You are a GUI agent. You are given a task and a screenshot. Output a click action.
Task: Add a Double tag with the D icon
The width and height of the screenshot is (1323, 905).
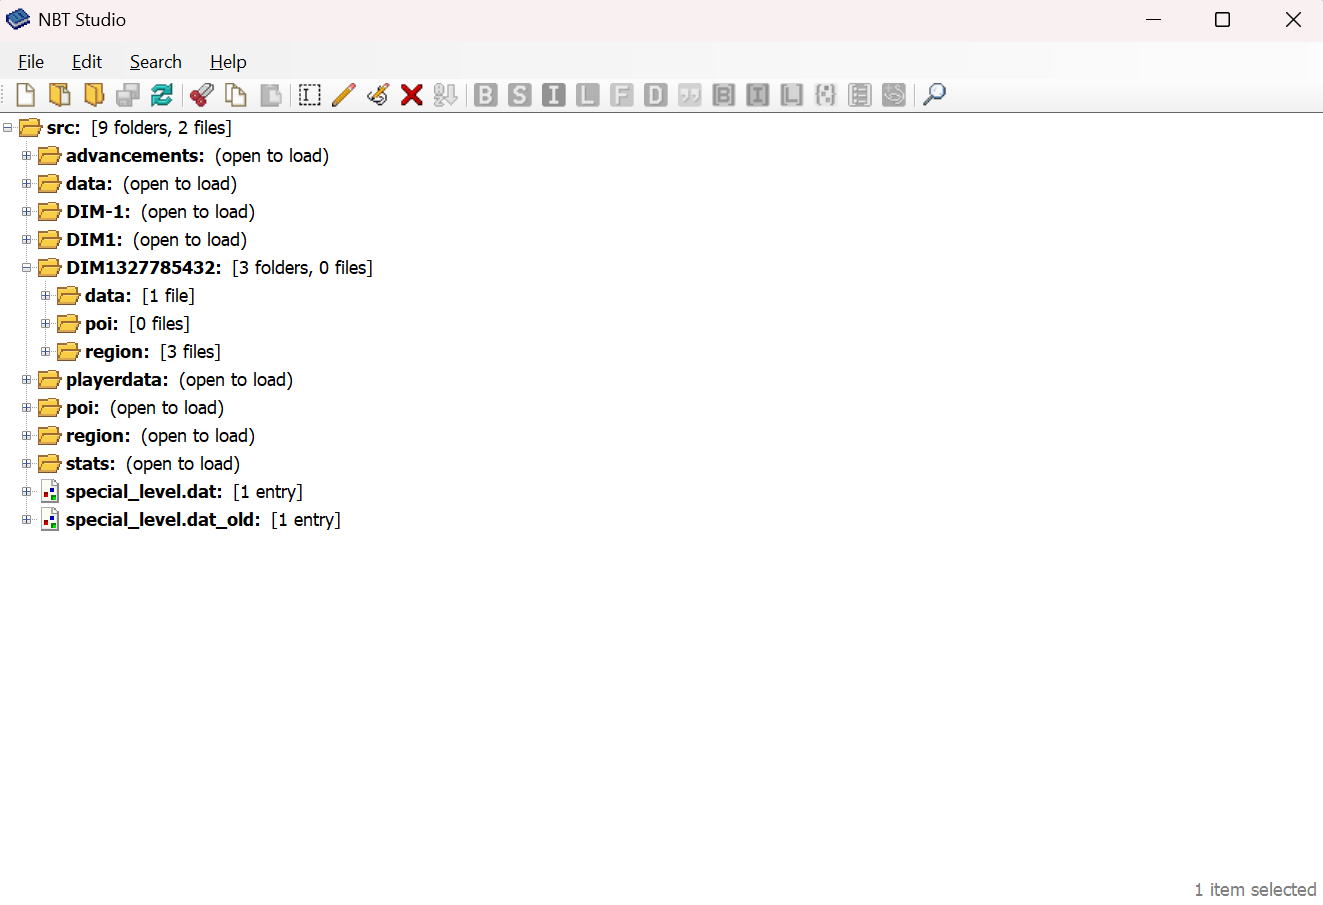pos(656,95)
